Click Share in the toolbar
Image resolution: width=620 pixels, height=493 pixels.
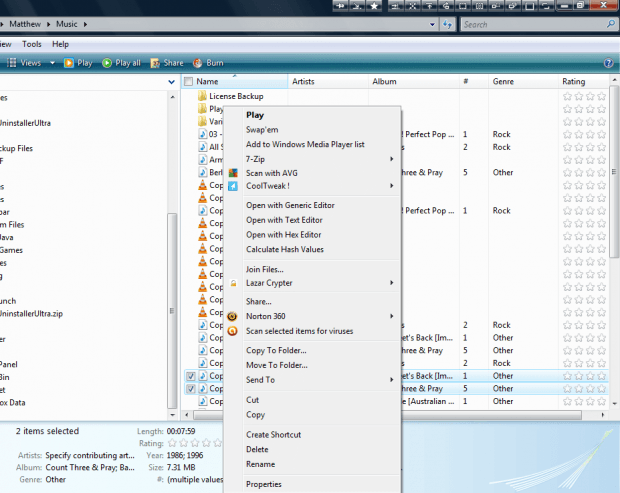(x=167, y=63)
